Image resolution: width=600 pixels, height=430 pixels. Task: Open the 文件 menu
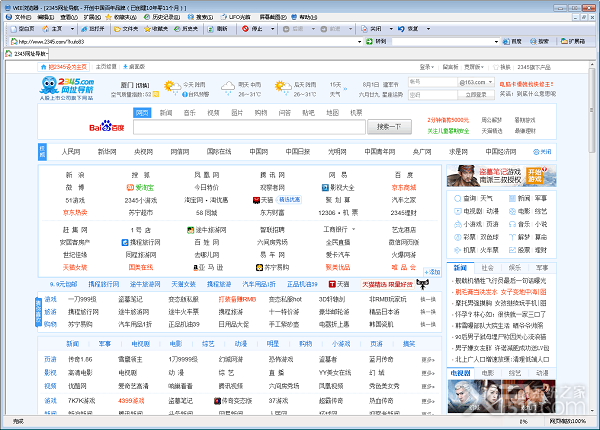coord(20,17)
